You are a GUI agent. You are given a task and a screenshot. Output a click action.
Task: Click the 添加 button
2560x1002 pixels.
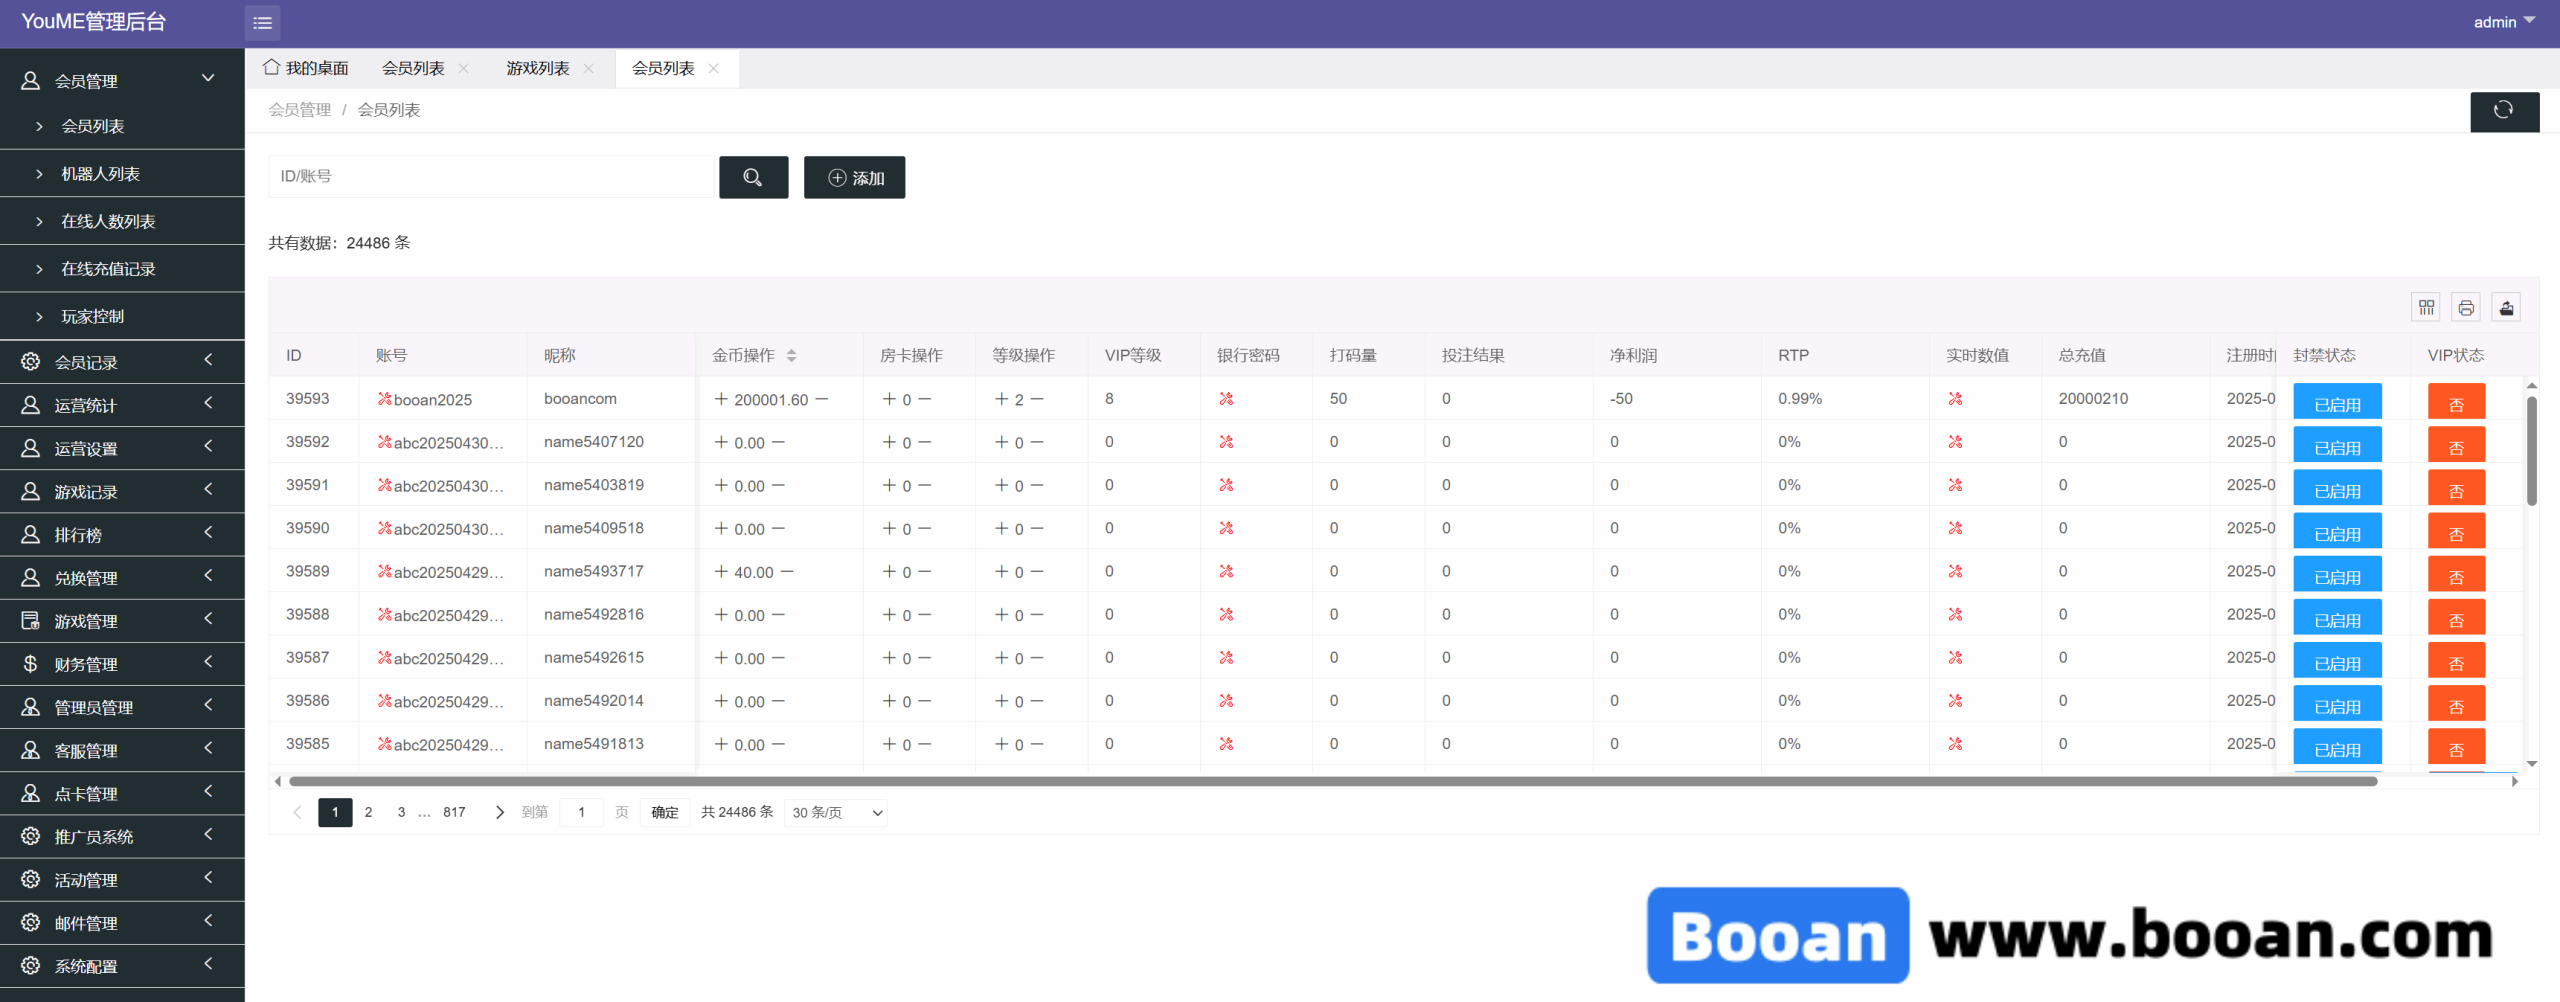pos(855,177)
